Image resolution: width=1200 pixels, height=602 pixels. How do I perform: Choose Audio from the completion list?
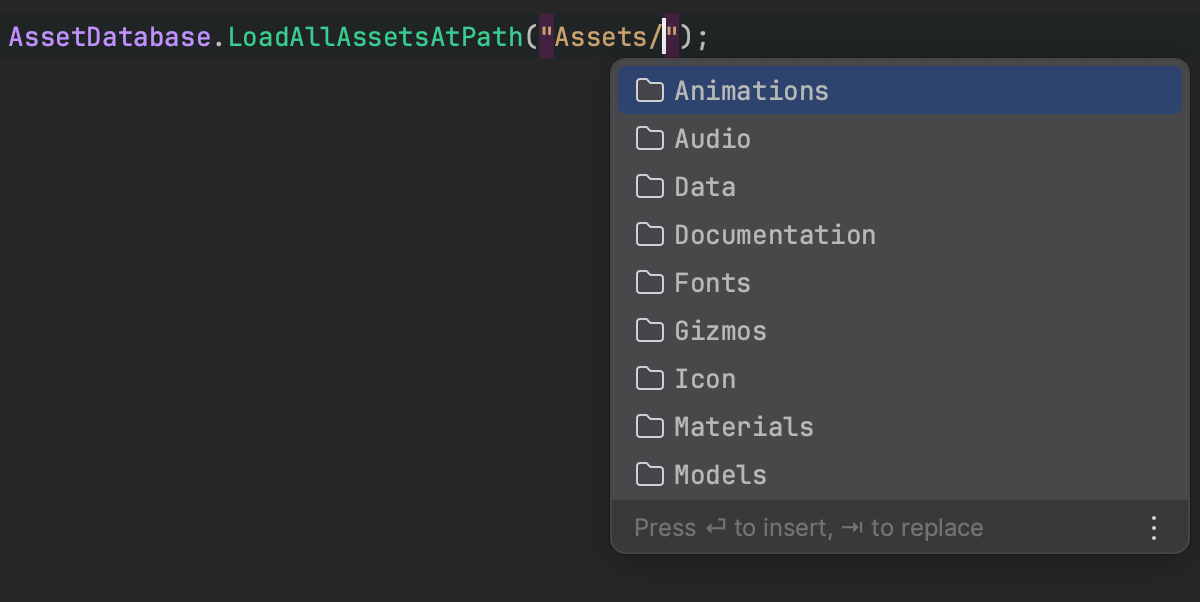click(712, 139)
